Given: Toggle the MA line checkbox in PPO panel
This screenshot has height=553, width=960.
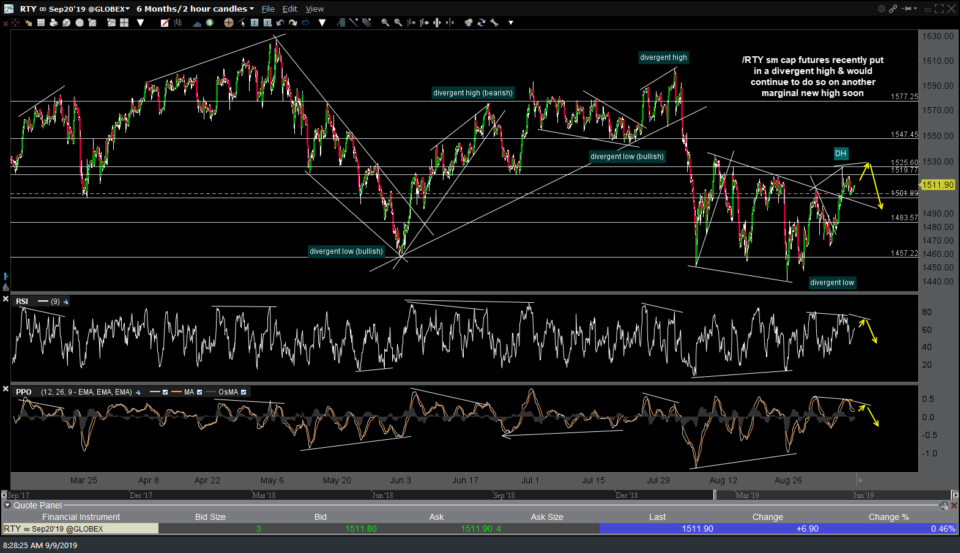Looking at the screenshot, I should (199, 392).
